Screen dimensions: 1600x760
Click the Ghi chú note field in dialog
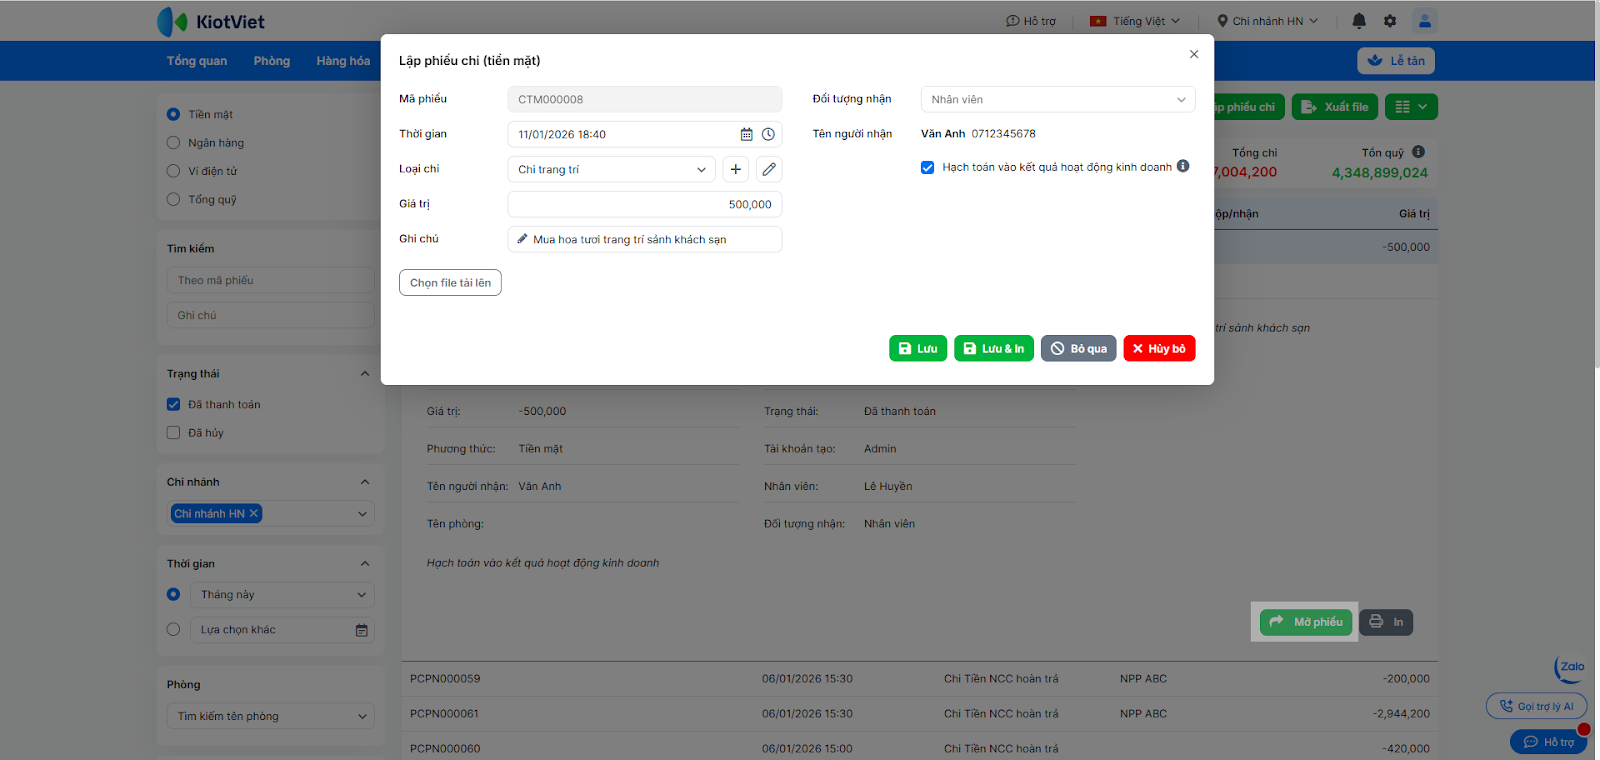pos(645,239)
